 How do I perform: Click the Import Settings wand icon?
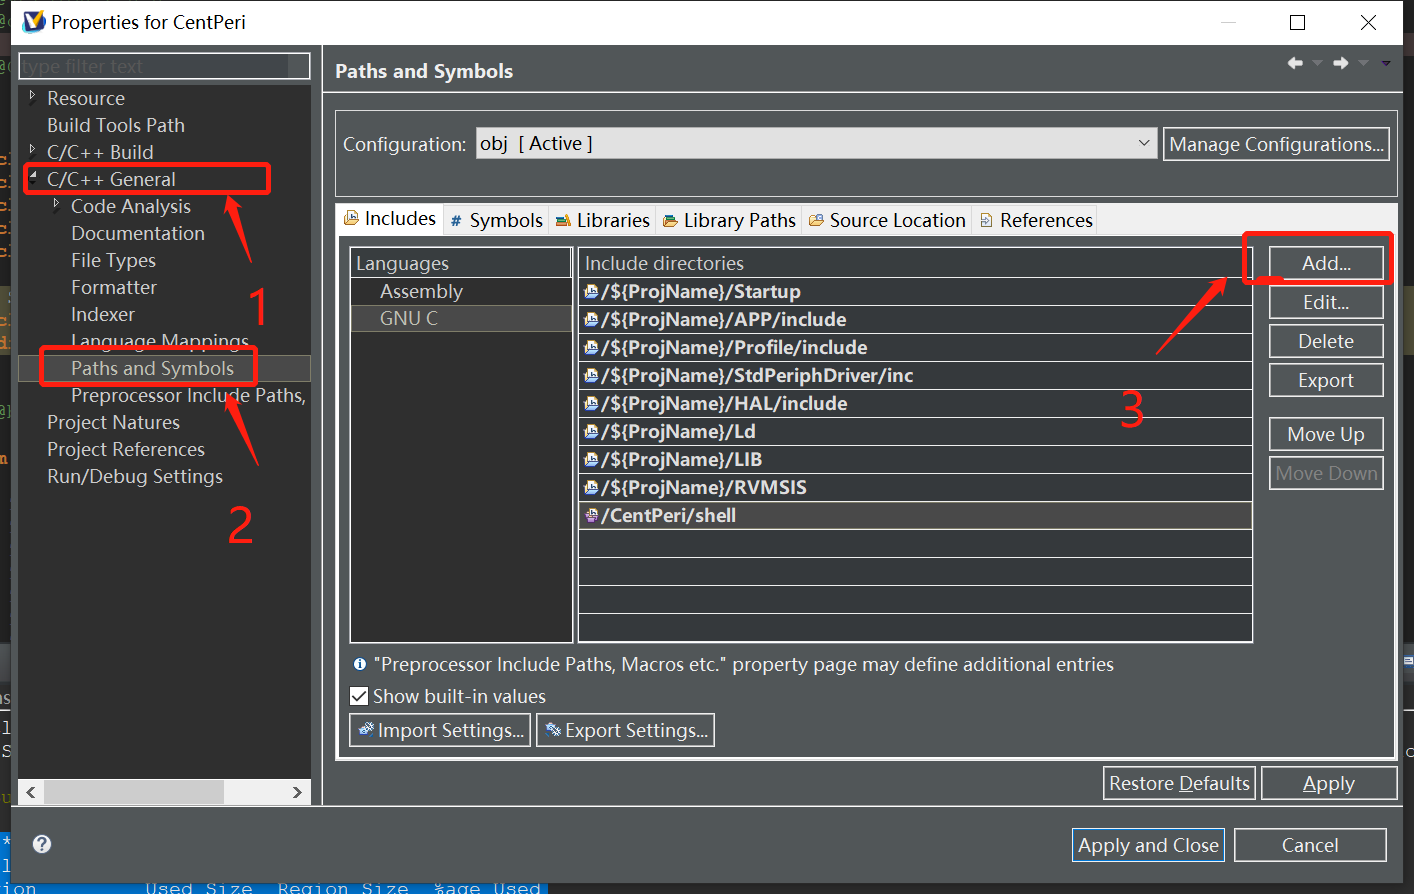point(363,730)
